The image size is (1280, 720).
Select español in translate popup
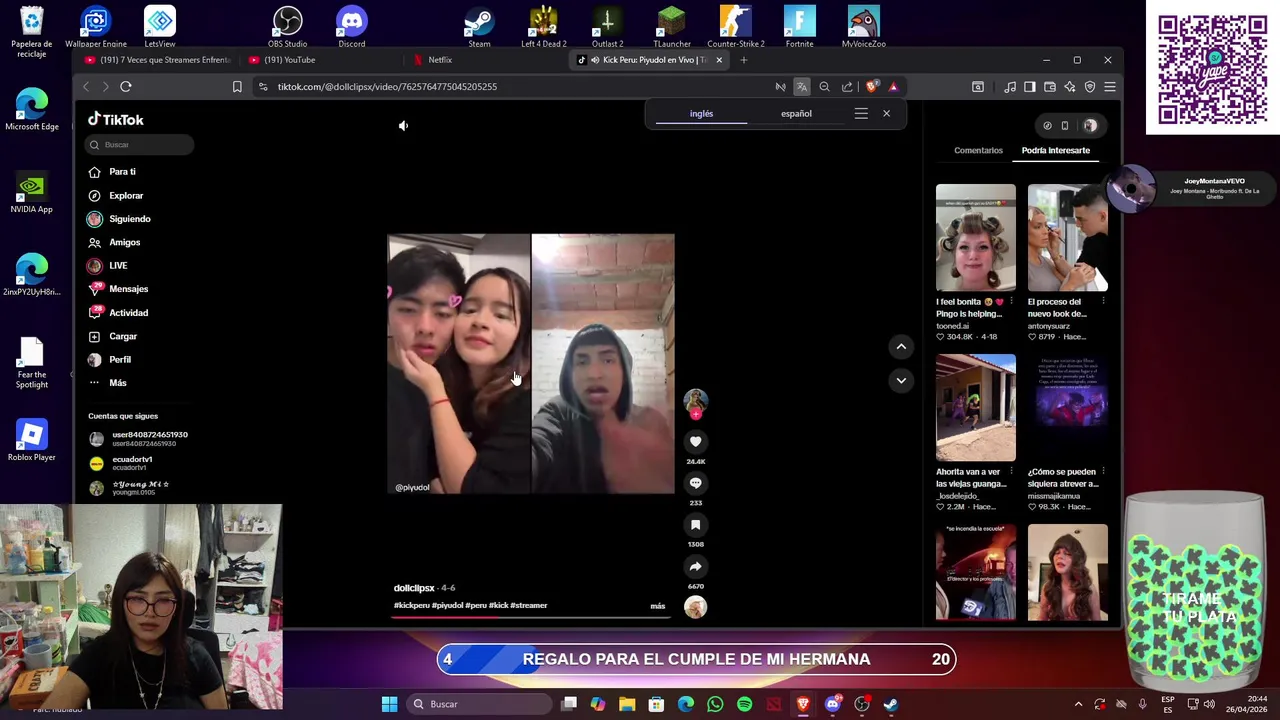point(796,114)
